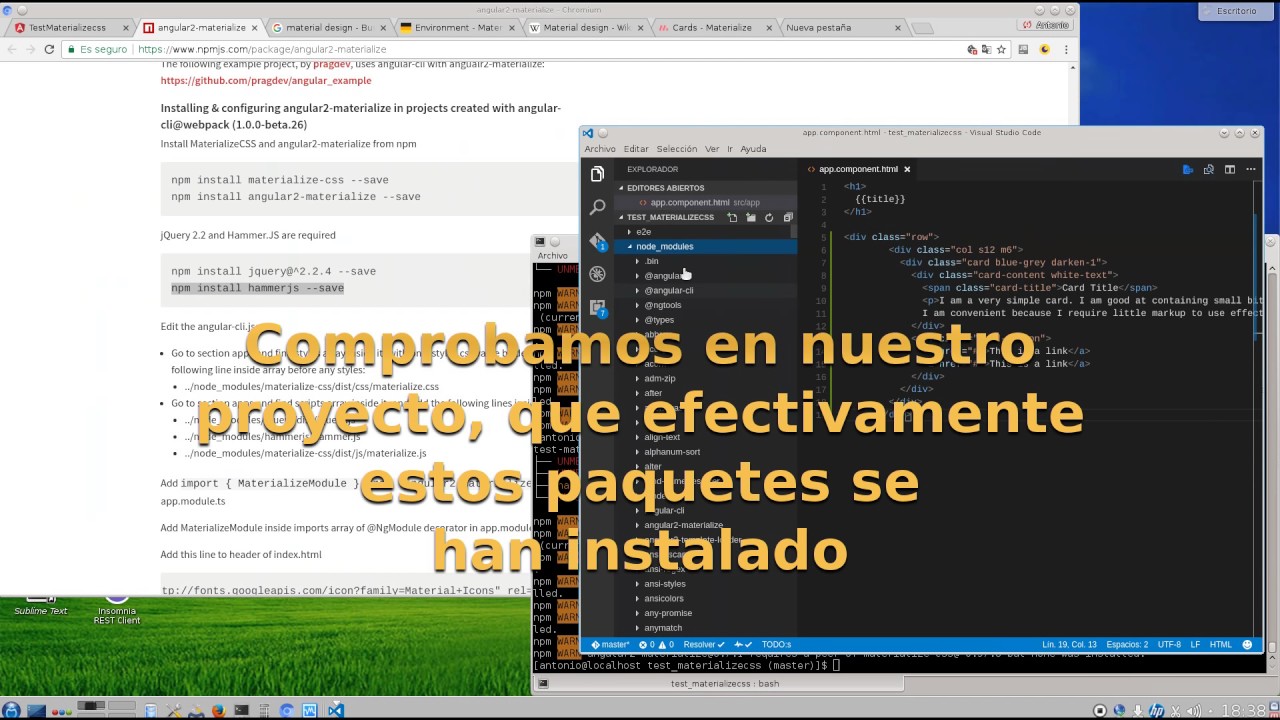Switch to the Cards - Materialize browser tab
This screenshot has width=1280, height=720.
712,28
